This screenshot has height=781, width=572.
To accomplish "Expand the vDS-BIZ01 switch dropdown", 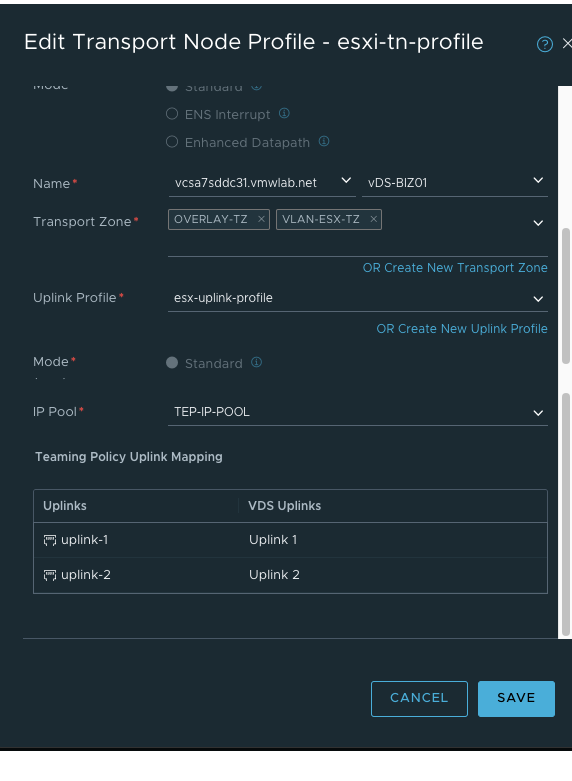I will (x=454, y=183).
